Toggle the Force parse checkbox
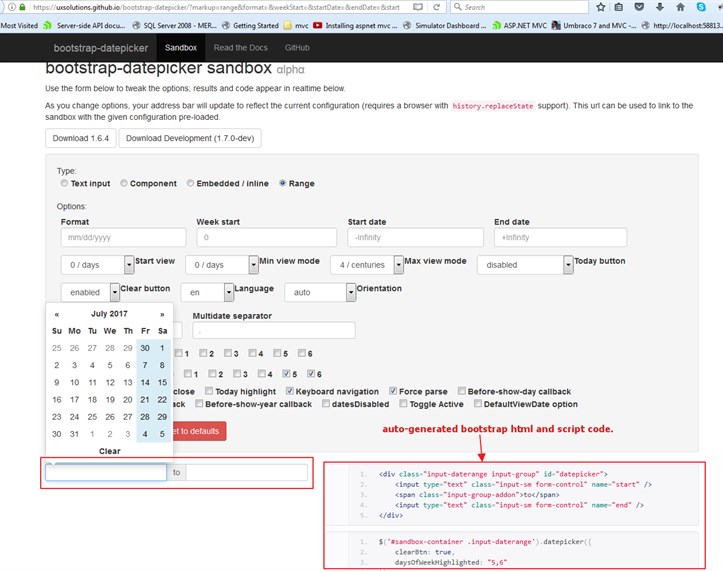The height and width of the screenshot is (571, 723). (x=393, y=391)
